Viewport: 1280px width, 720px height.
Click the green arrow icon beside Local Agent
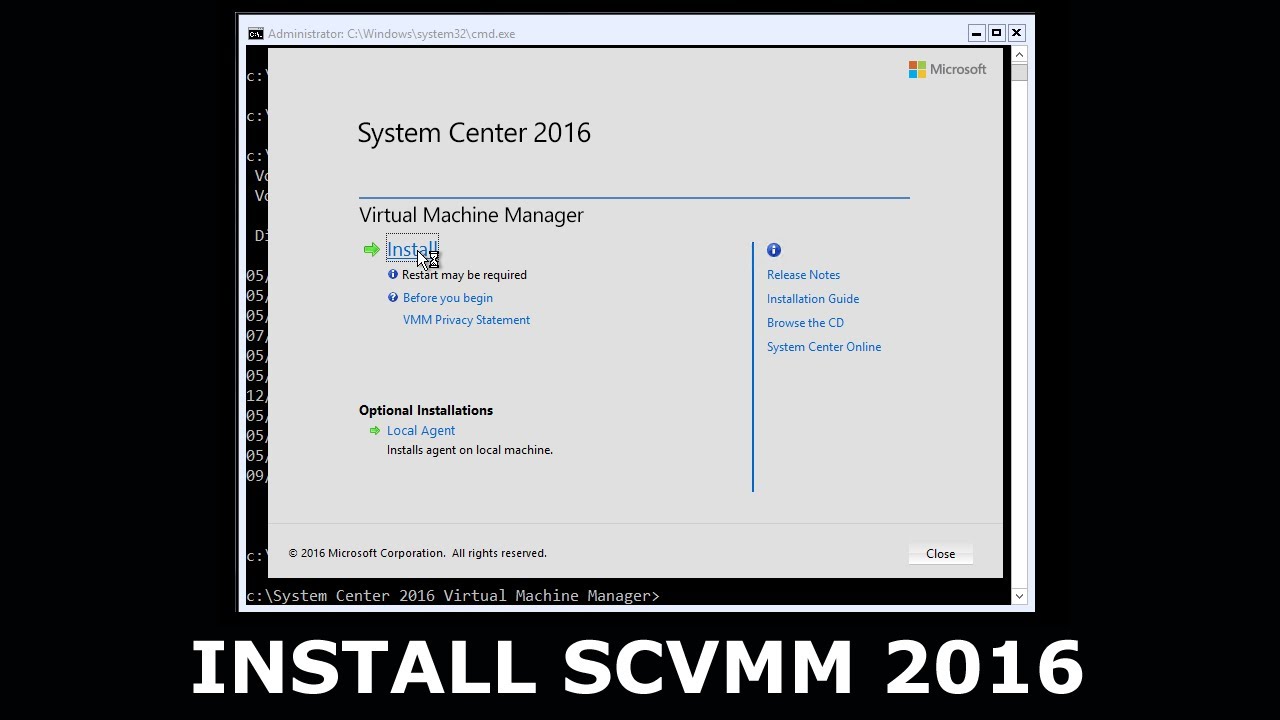pyautogui.click(x=375, y=431)
